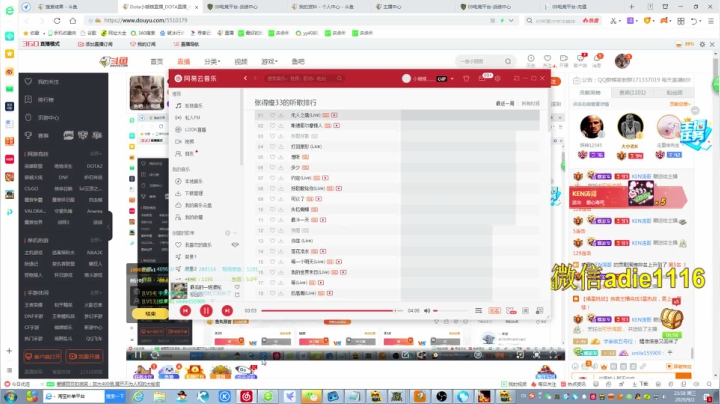The width and height of the screenshot is (720, 404).
Task: Select the all-time ranking tab
Action: coord(530,103)
